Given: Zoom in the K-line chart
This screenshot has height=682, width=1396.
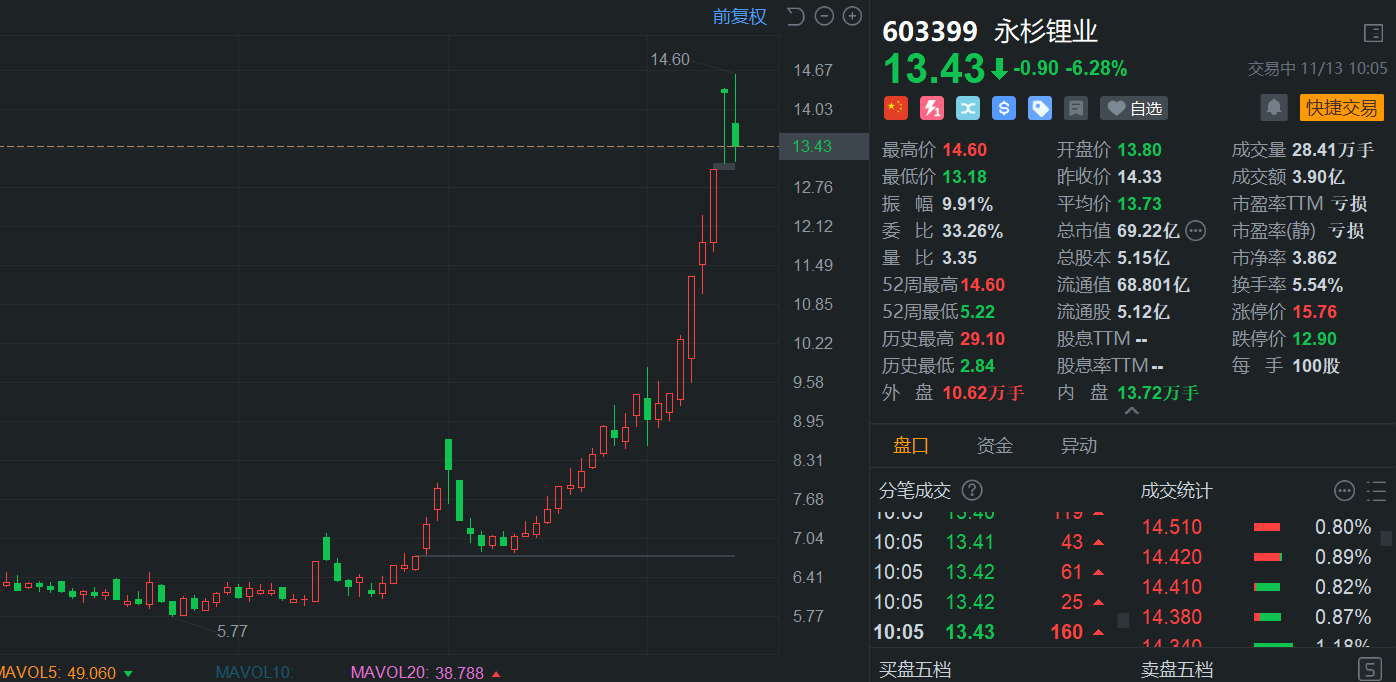Looking at the screenshot, I should point(852,16).
